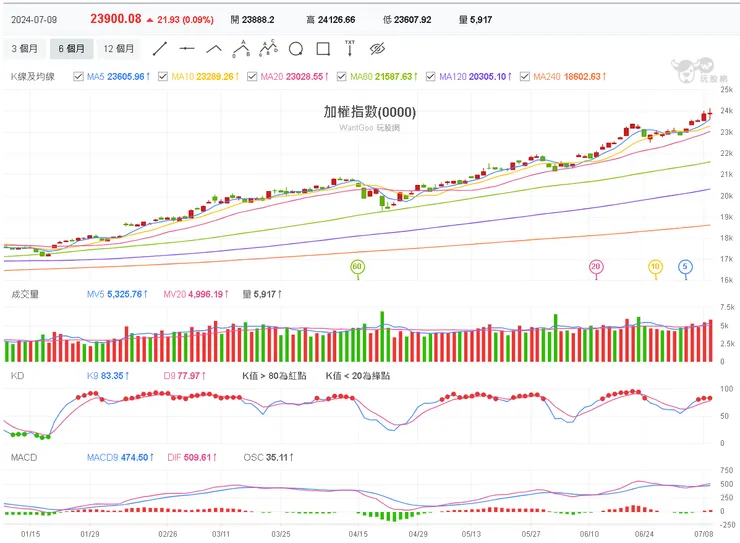The width and height of the screenshot is (740, 543).
Task: Click the date 2024-07-09
Action: pos(34,20)
